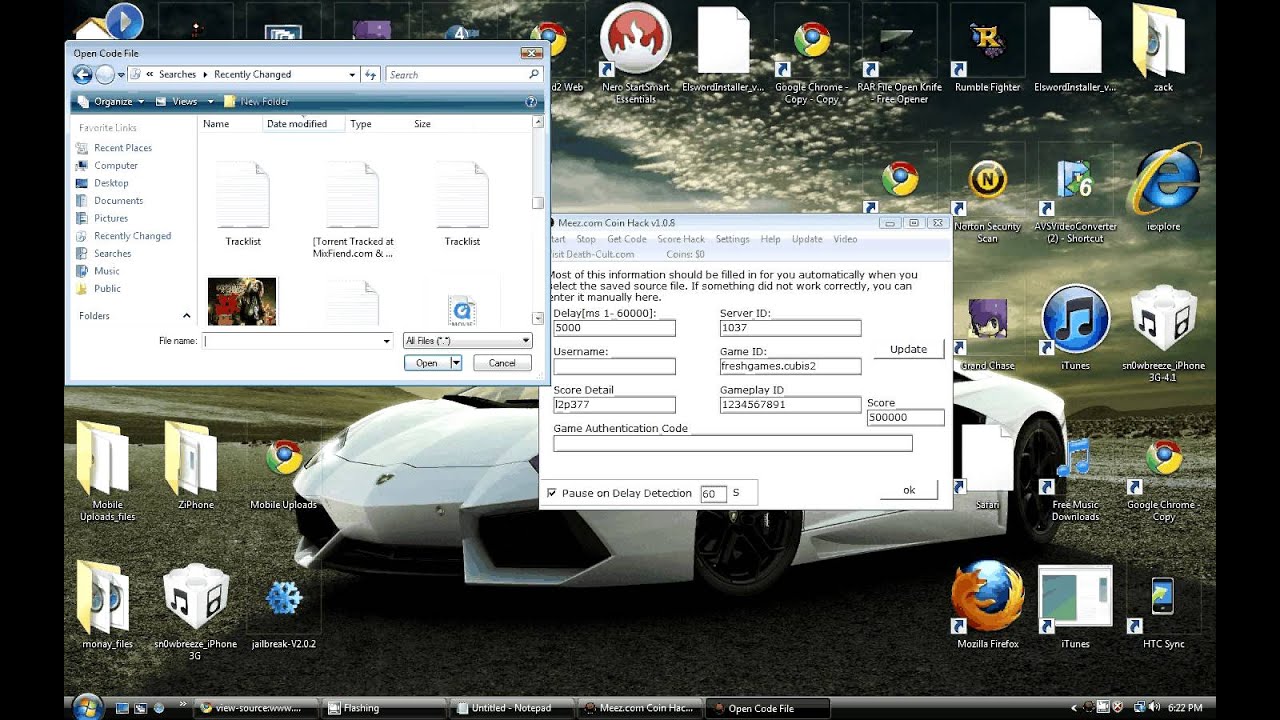The image size is (1280, 720).
Task: Open the Views dropdown menu
Action: point(184,101)
